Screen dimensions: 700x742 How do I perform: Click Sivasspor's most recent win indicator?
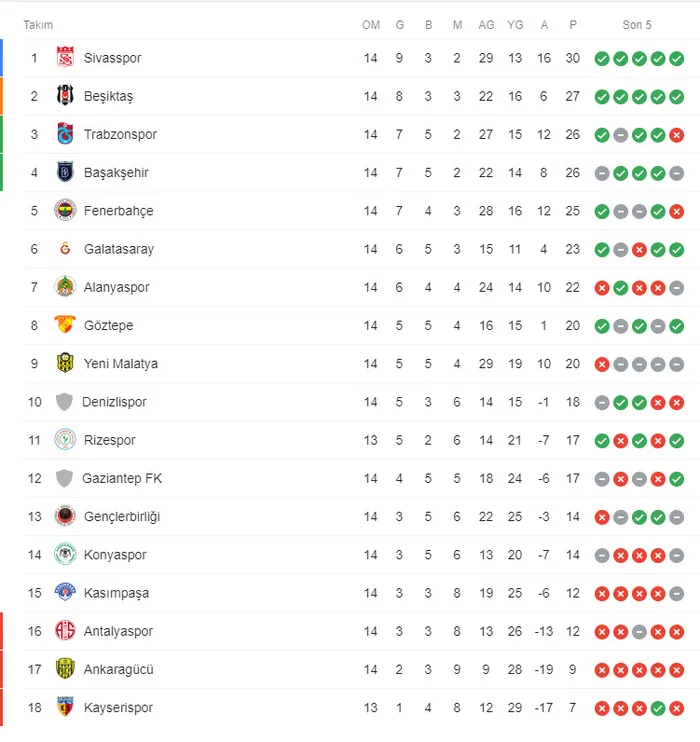tap(677, 58)
